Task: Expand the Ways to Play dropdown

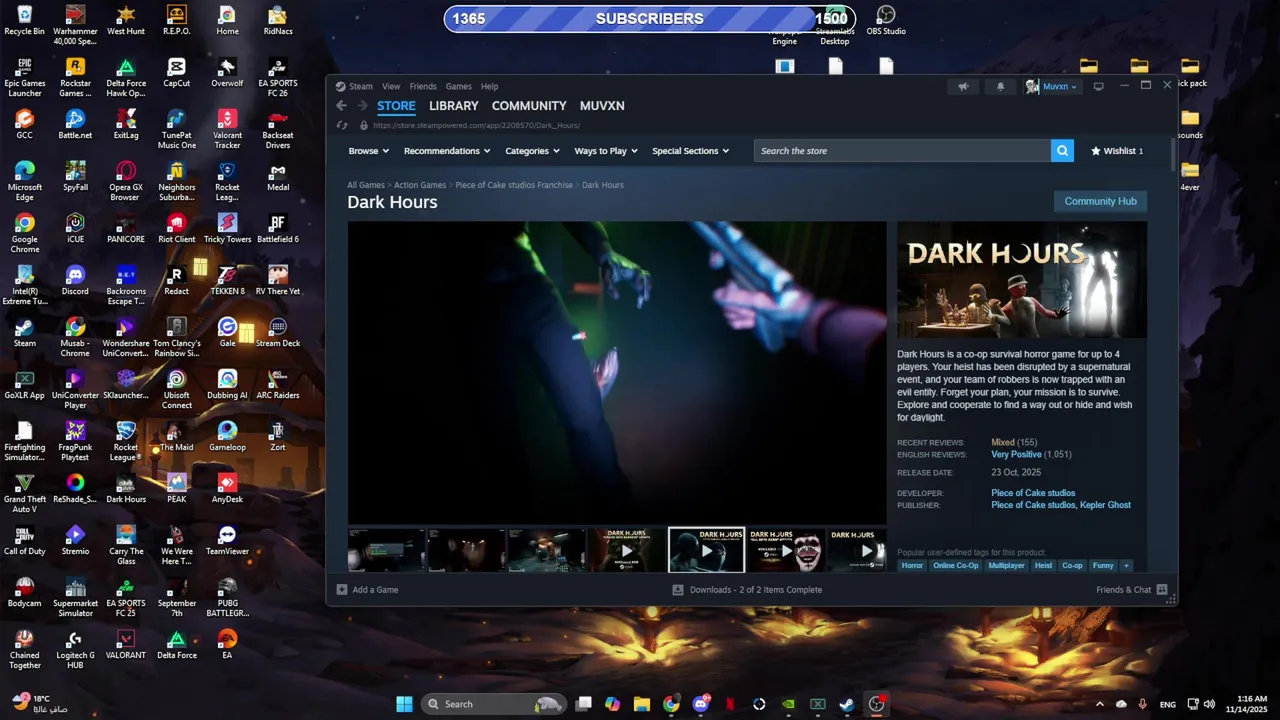Action: 606,151
